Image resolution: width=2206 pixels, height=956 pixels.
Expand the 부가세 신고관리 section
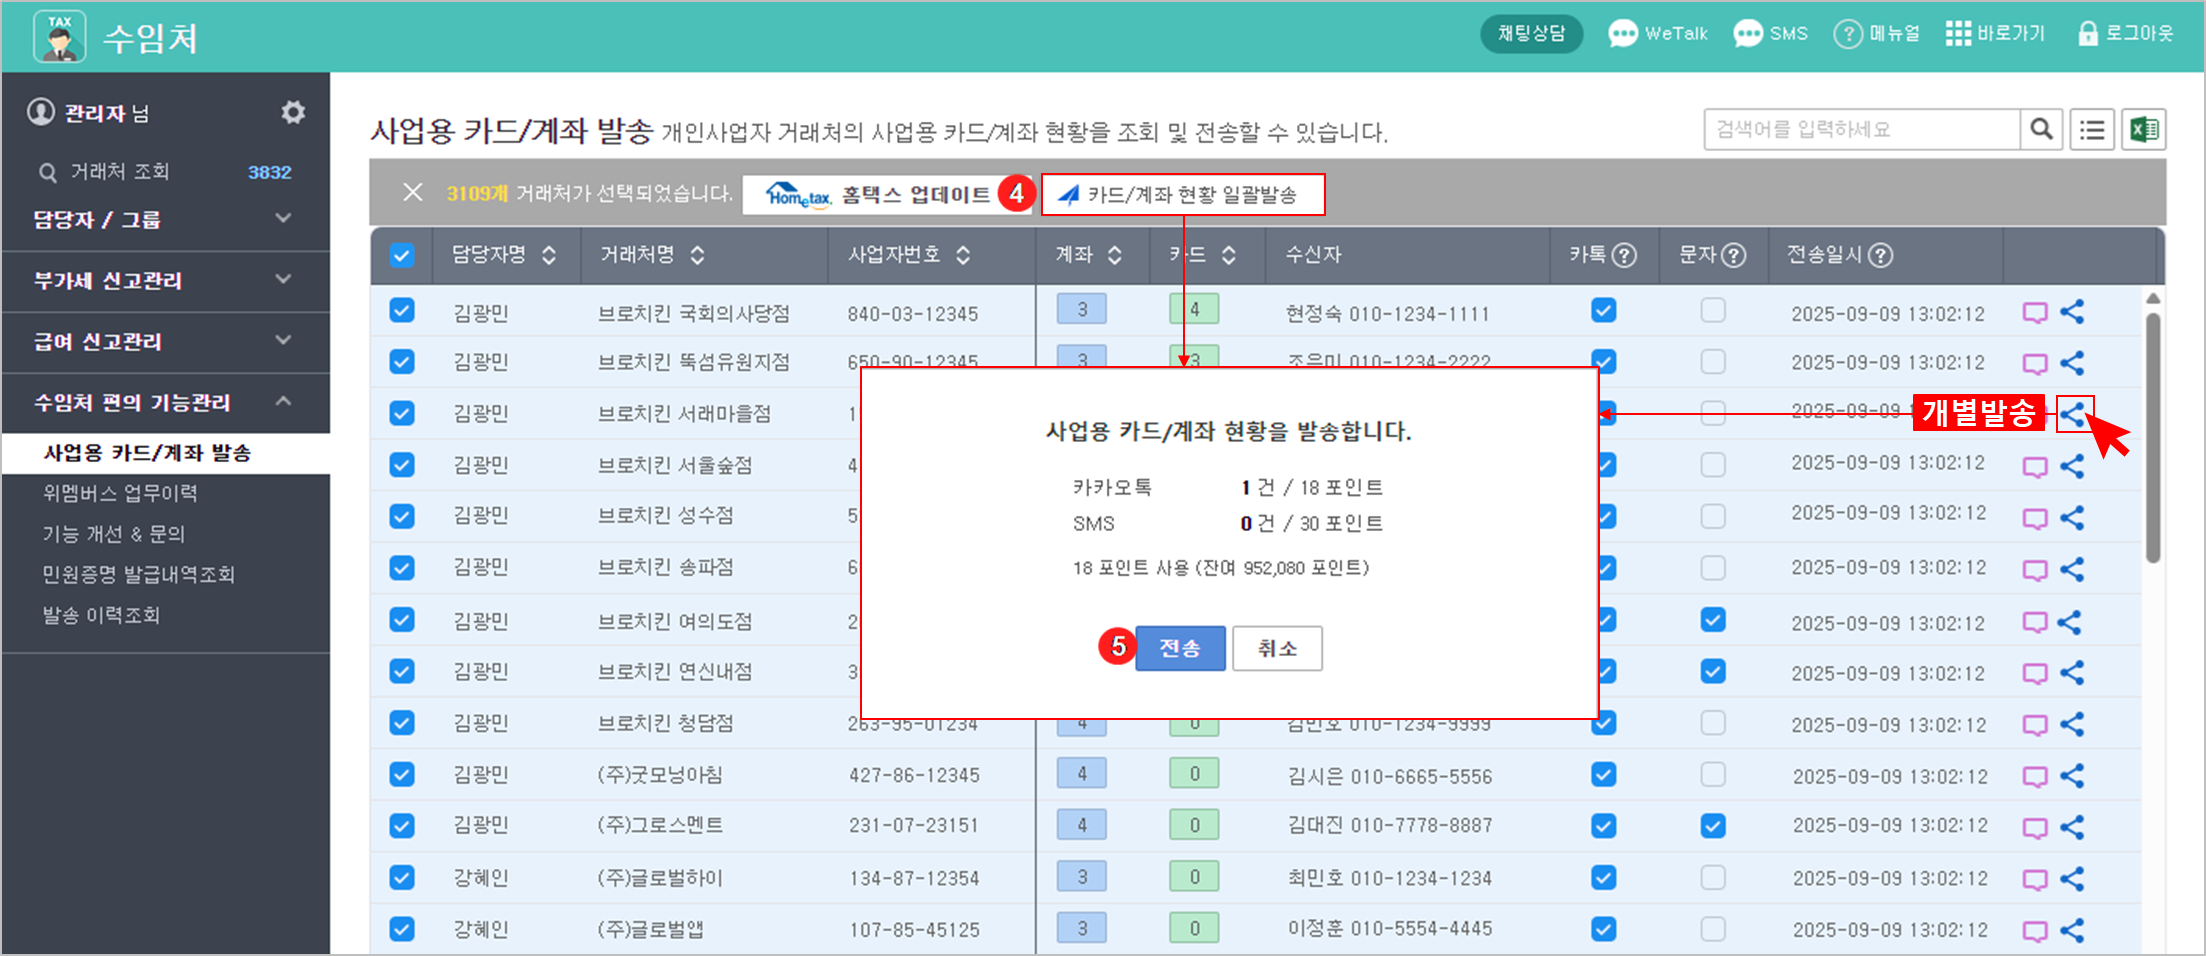point(165,281)
